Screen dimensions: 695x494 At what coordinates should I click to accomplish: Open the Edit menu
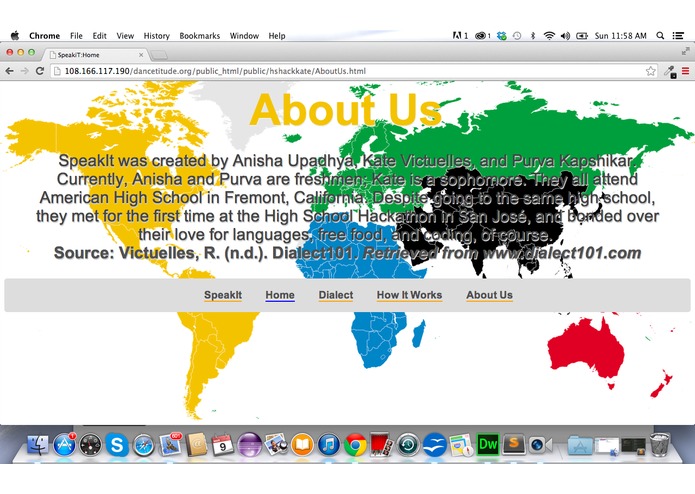coord(99,36)
